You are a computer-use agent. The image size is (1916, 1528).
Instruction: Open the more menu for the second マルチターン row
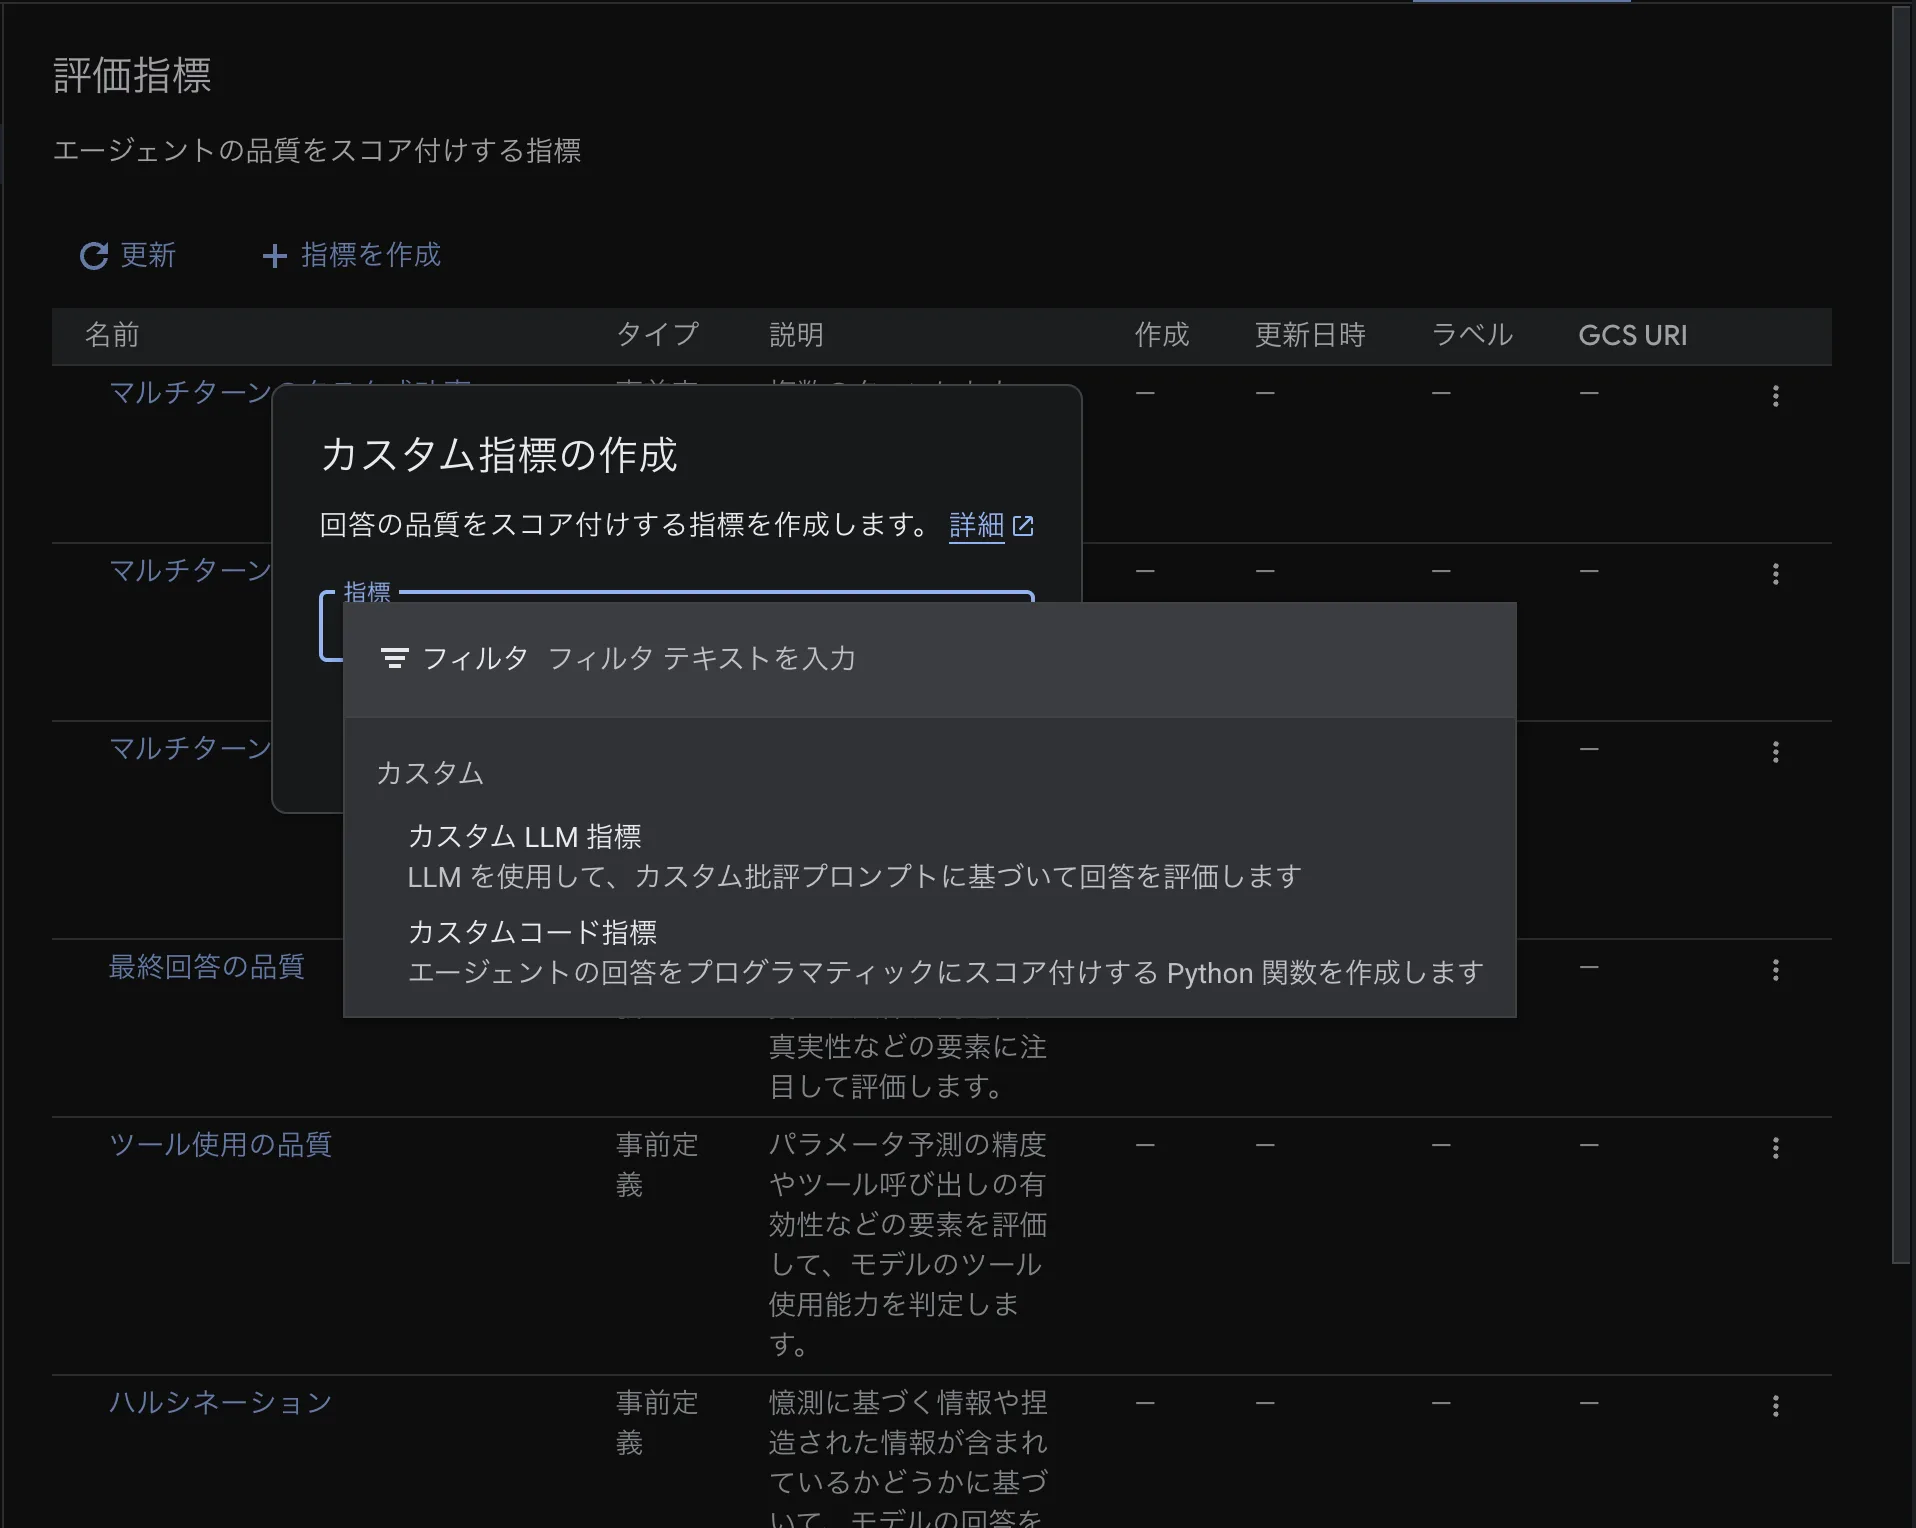(x=1776, y=574)
